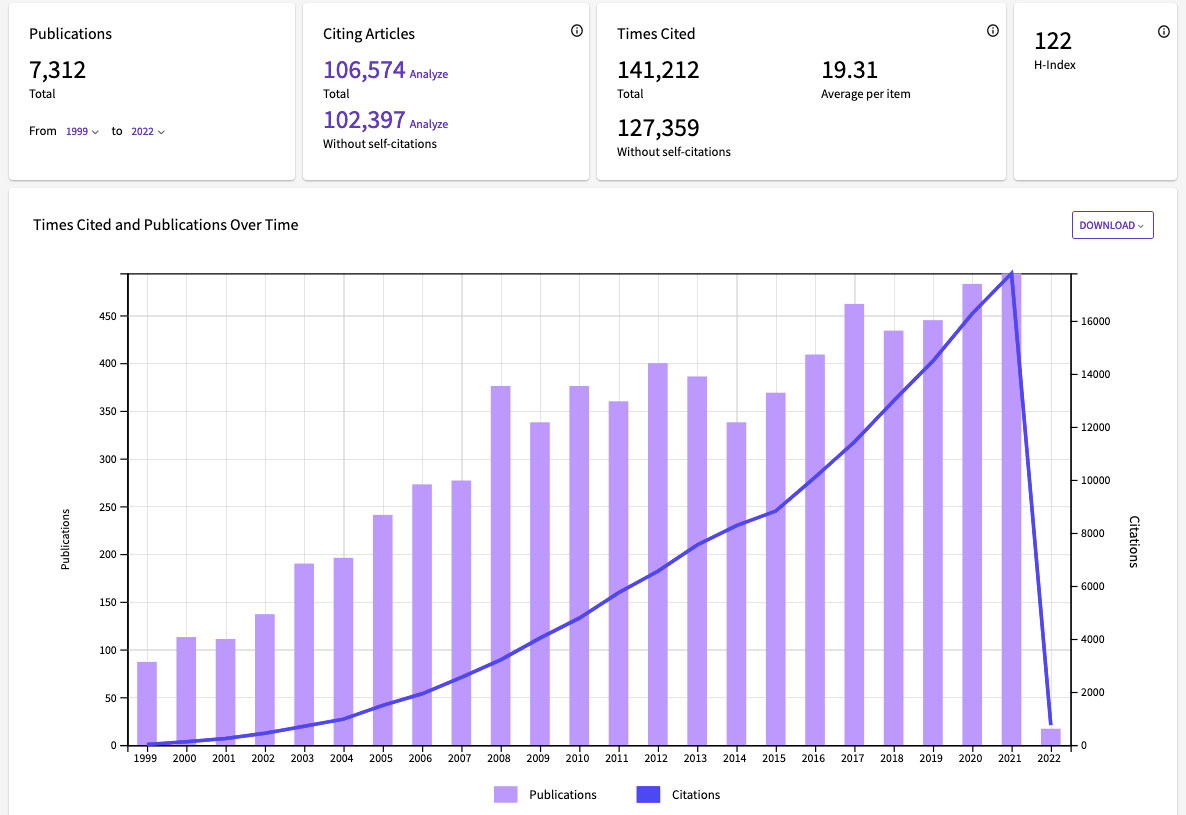This screenshot has height=815, width=1186.
Task: Open the 106,574 citing articles count
Action: click(364, 70)
